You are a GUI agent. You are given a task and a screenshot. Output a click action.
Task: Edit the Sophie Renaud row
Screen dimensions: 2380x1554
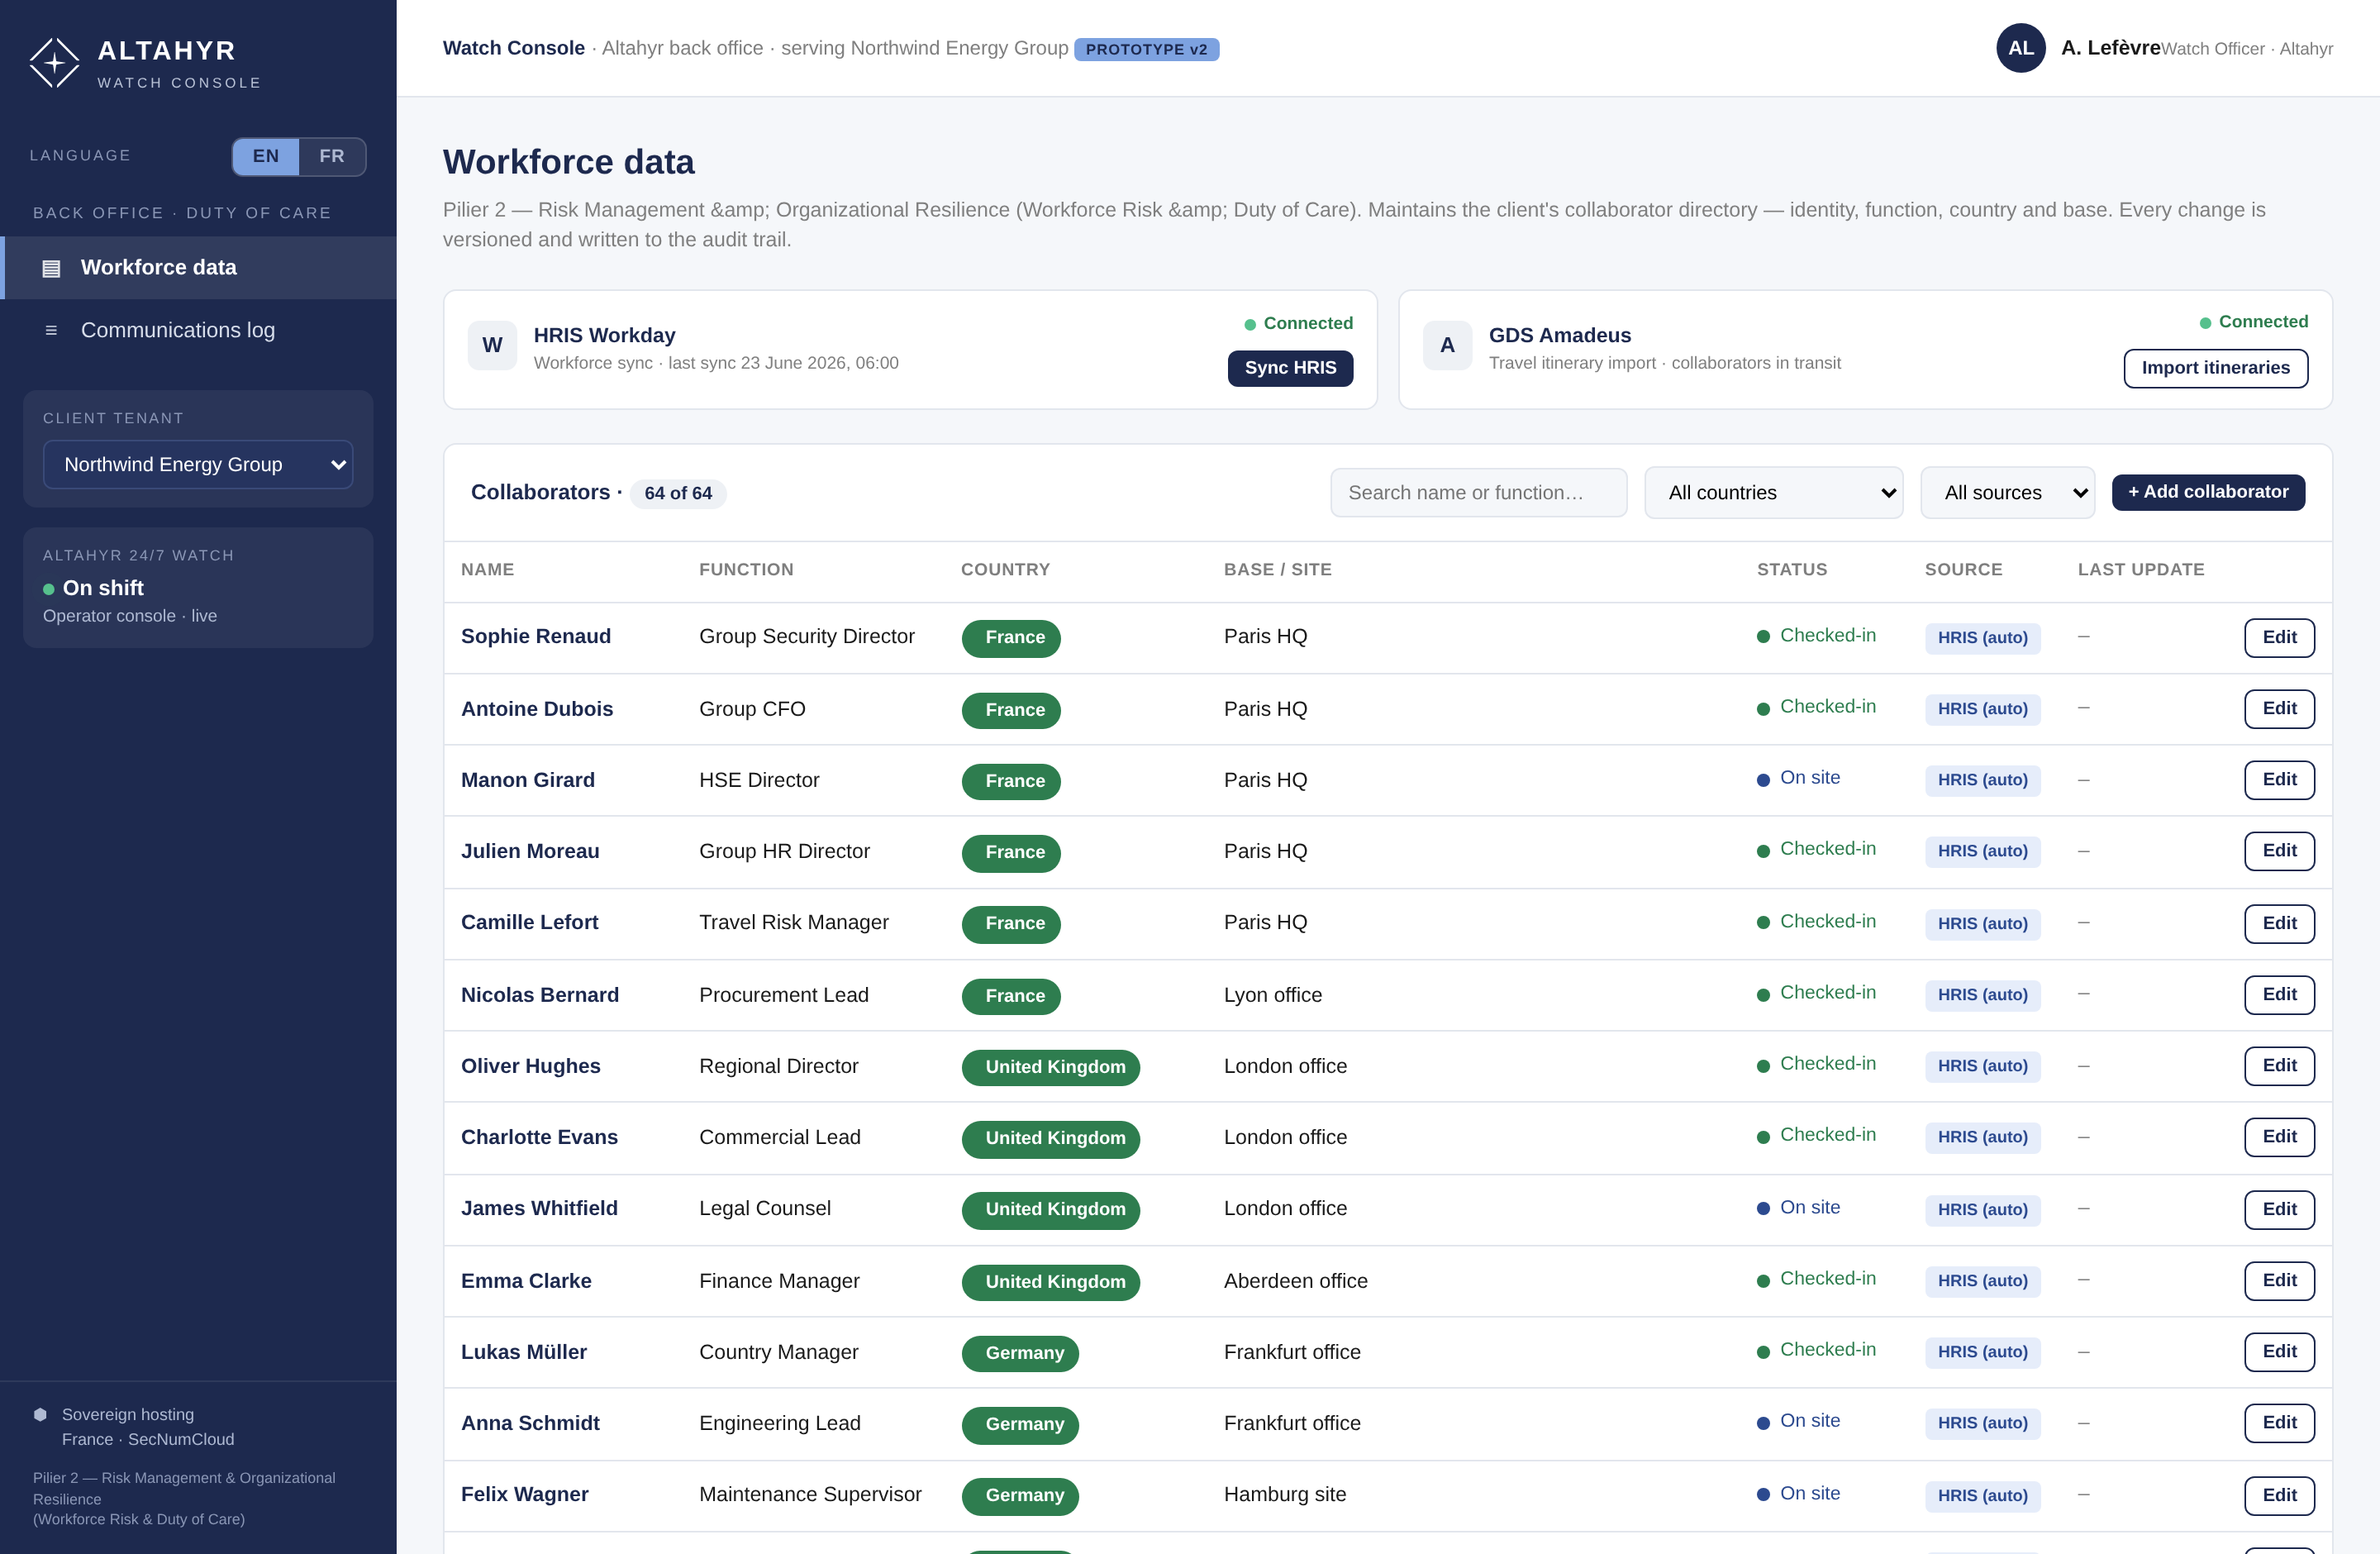click(x=2279, y=638)
